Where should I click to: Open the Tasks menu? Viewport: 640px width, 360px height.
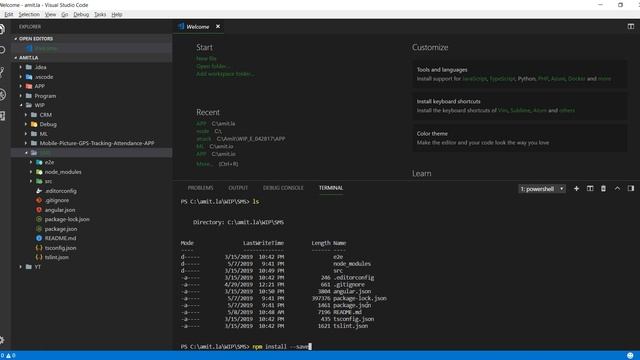coord(100,14)
